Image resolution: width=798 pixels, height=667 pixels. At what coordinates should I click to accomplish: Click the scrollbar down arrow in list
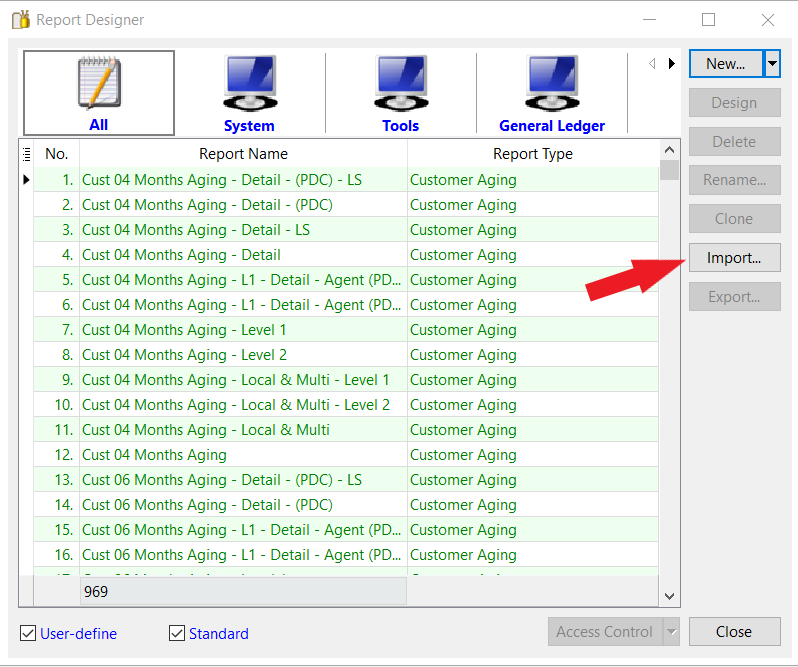(x=670, y=596)
